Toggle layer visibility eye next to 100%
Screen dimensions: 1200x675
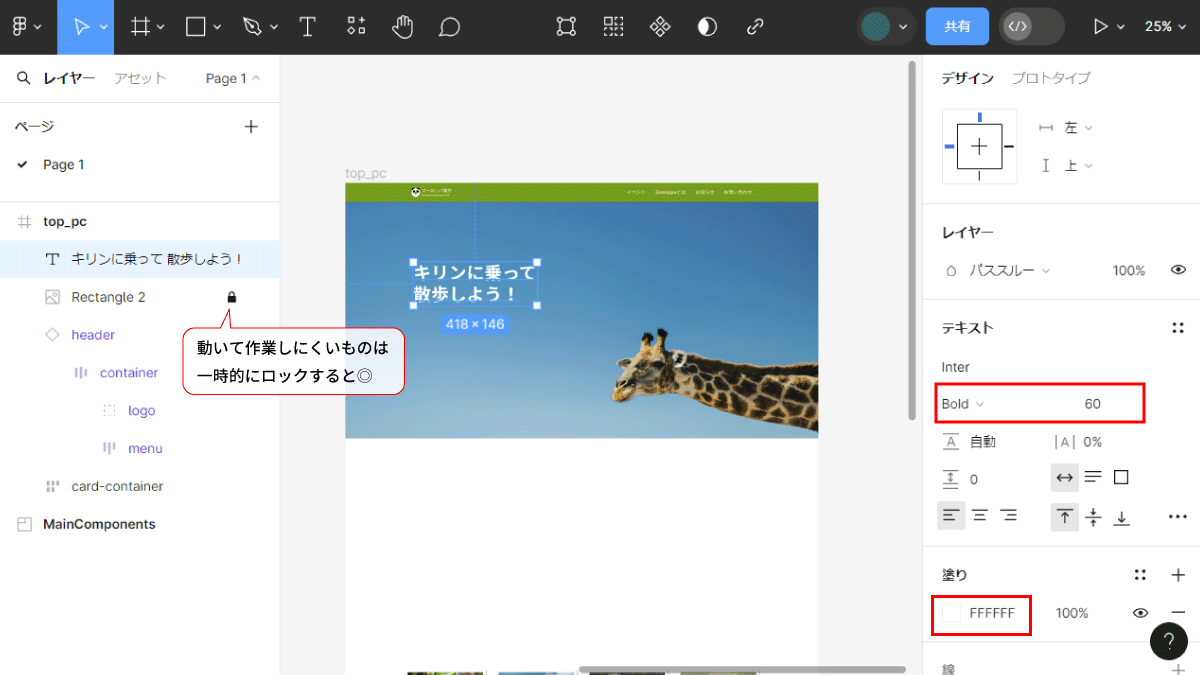[1178, 270]
